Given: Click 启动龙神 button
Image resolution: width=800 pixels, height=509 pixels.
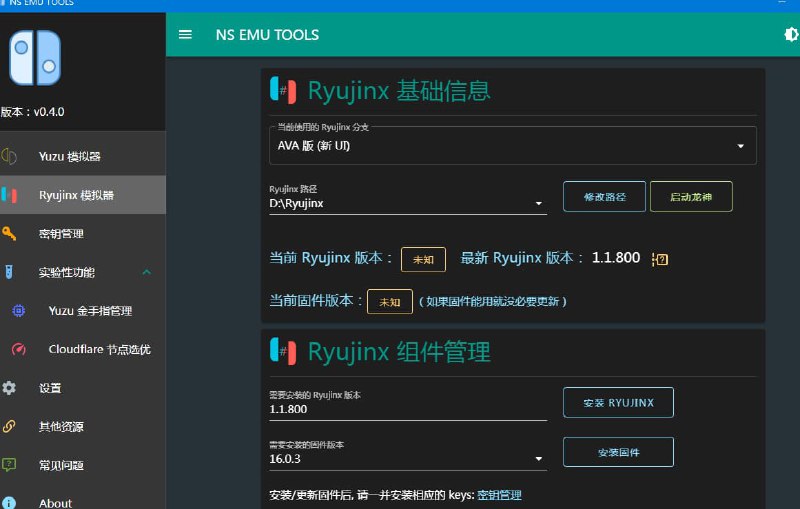Looking at the screenshot, I should [x=691, y=196].
